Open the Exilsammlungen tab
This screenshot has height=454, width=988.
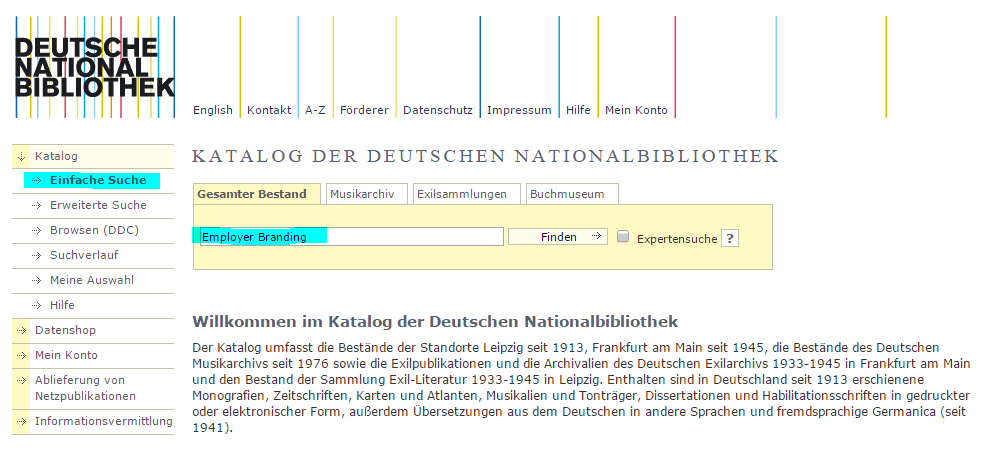466,194
